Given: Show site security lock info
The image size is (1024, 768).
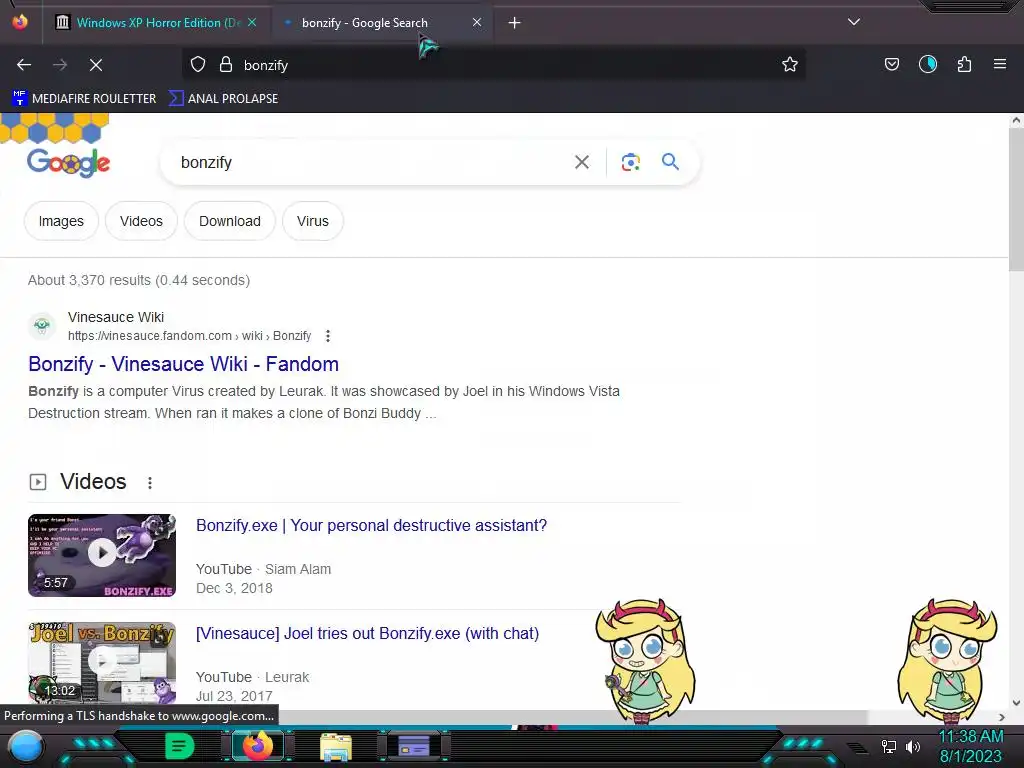Looking at the screenshot, I should coord(226,65).
